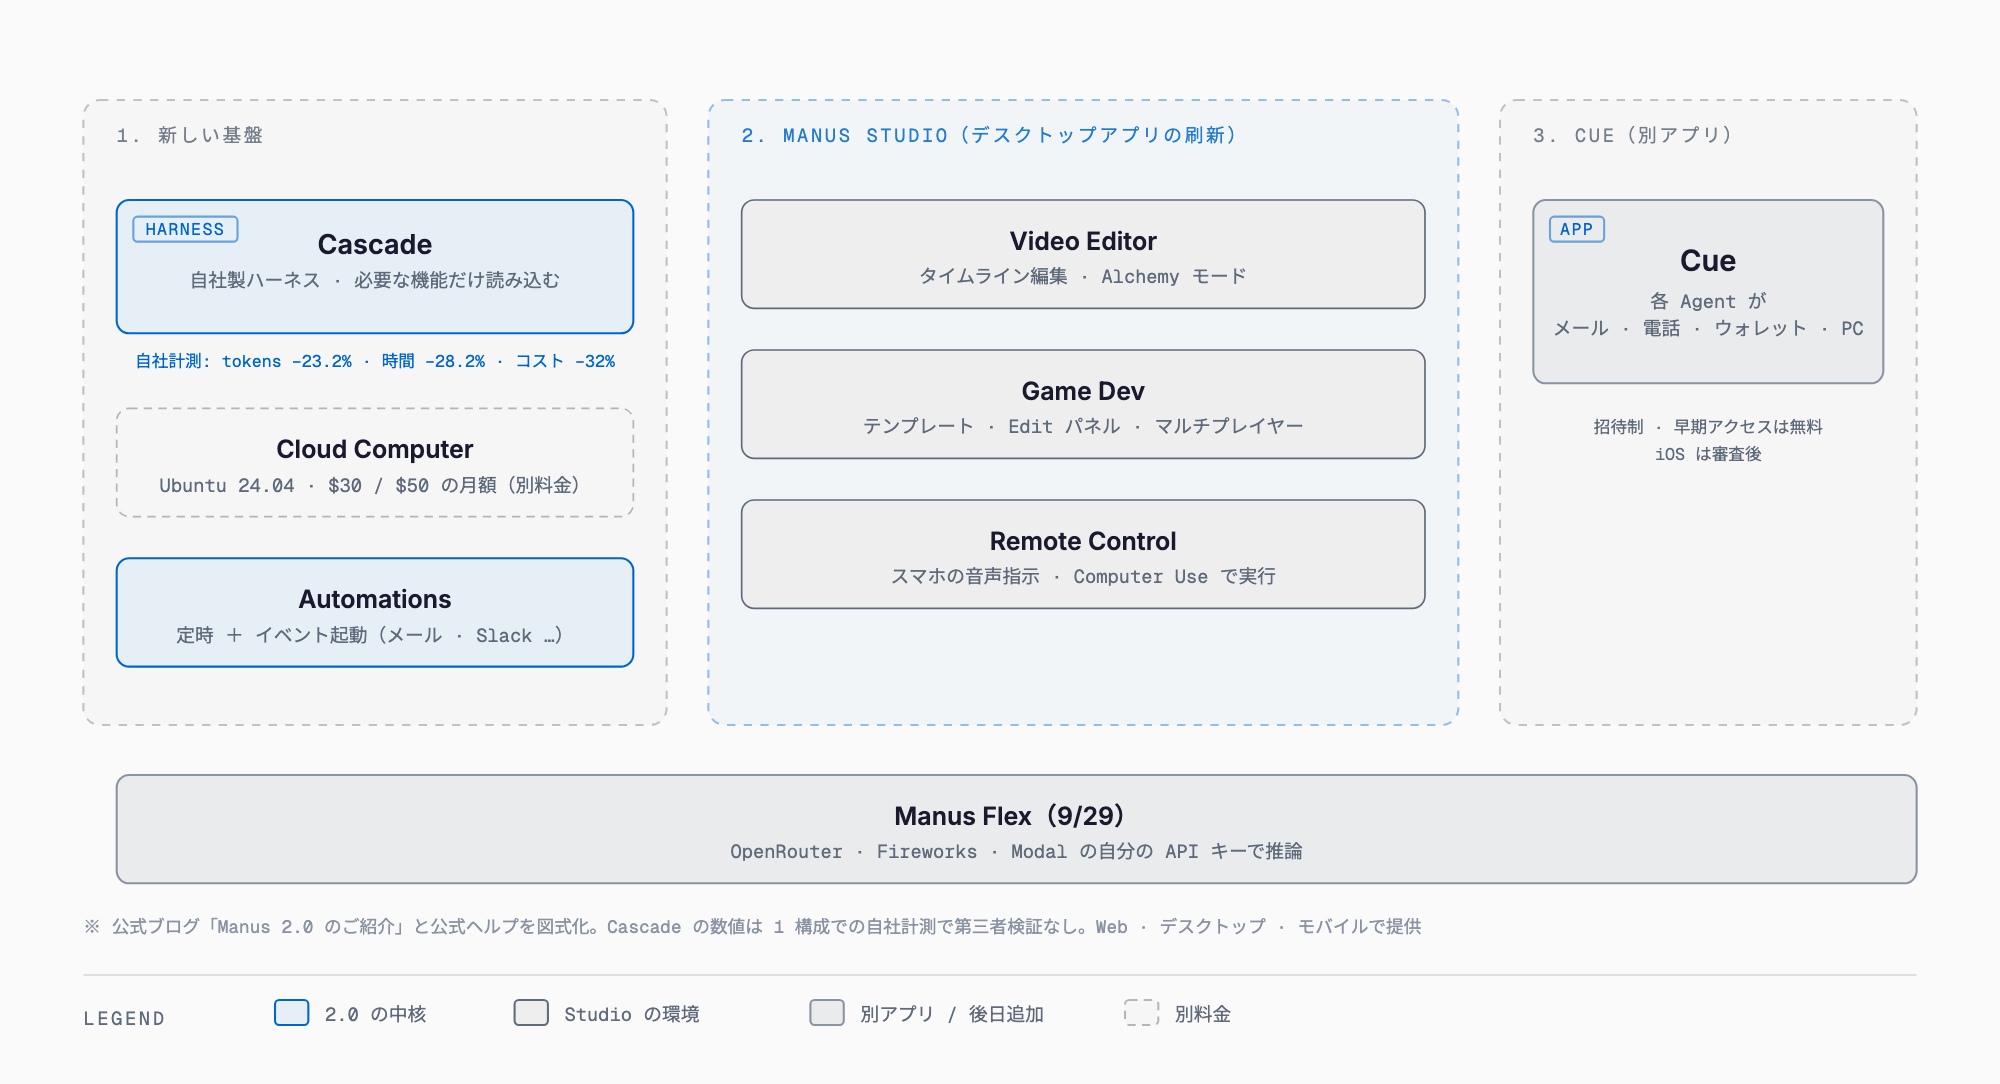
Task: Click '定時 + イベント起動' Automations subtitle
Action: point(370,635)
